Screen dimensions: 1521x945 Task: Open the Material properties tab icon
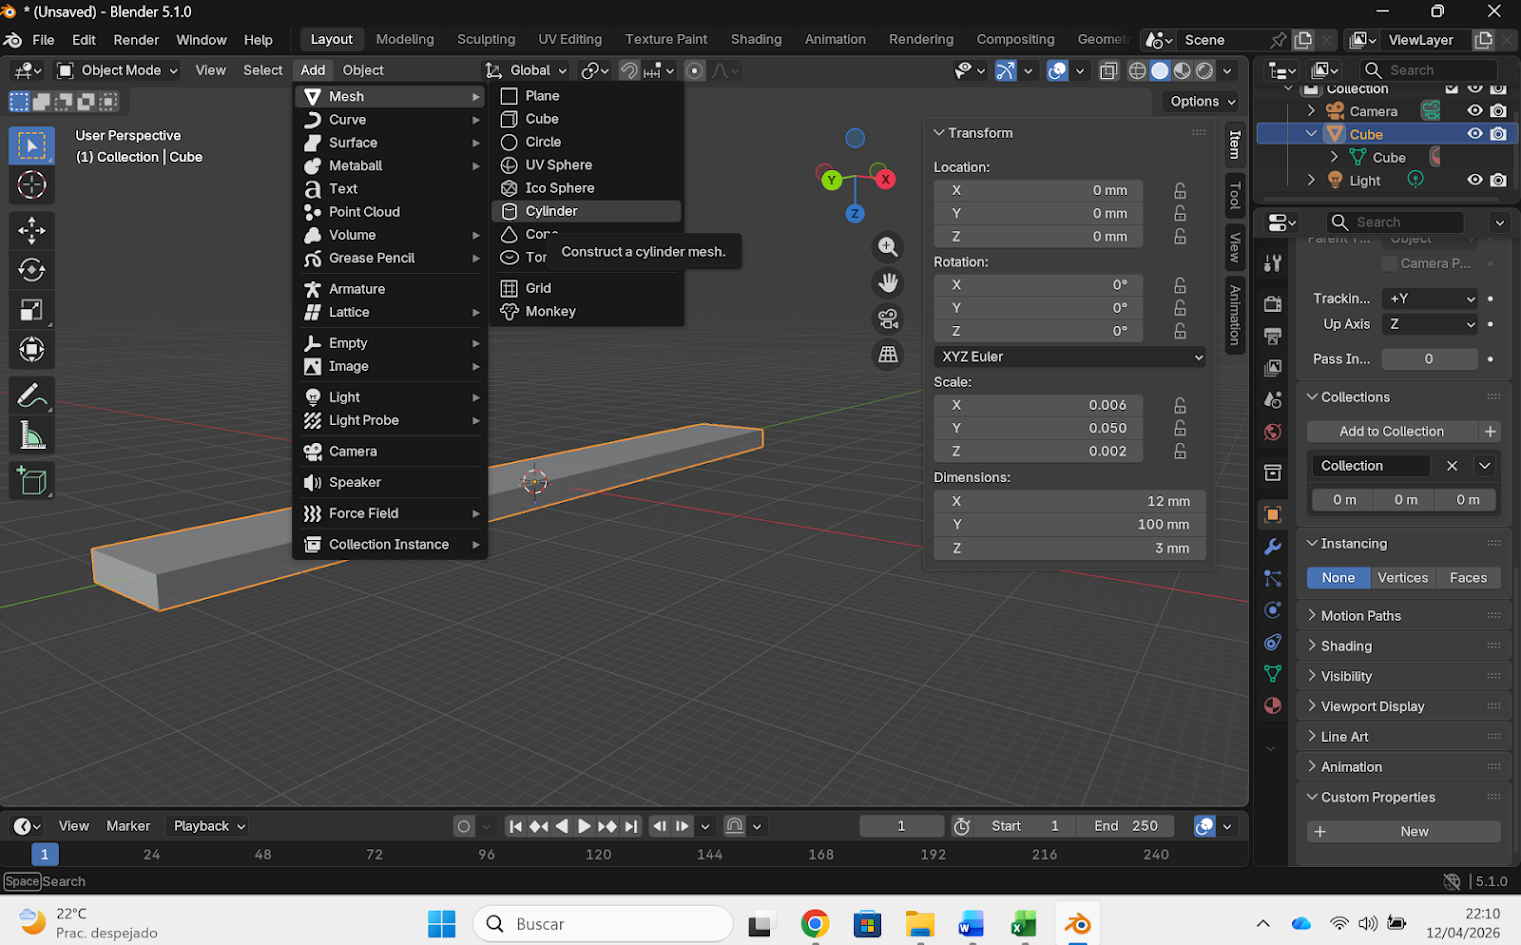(1273, 705)
